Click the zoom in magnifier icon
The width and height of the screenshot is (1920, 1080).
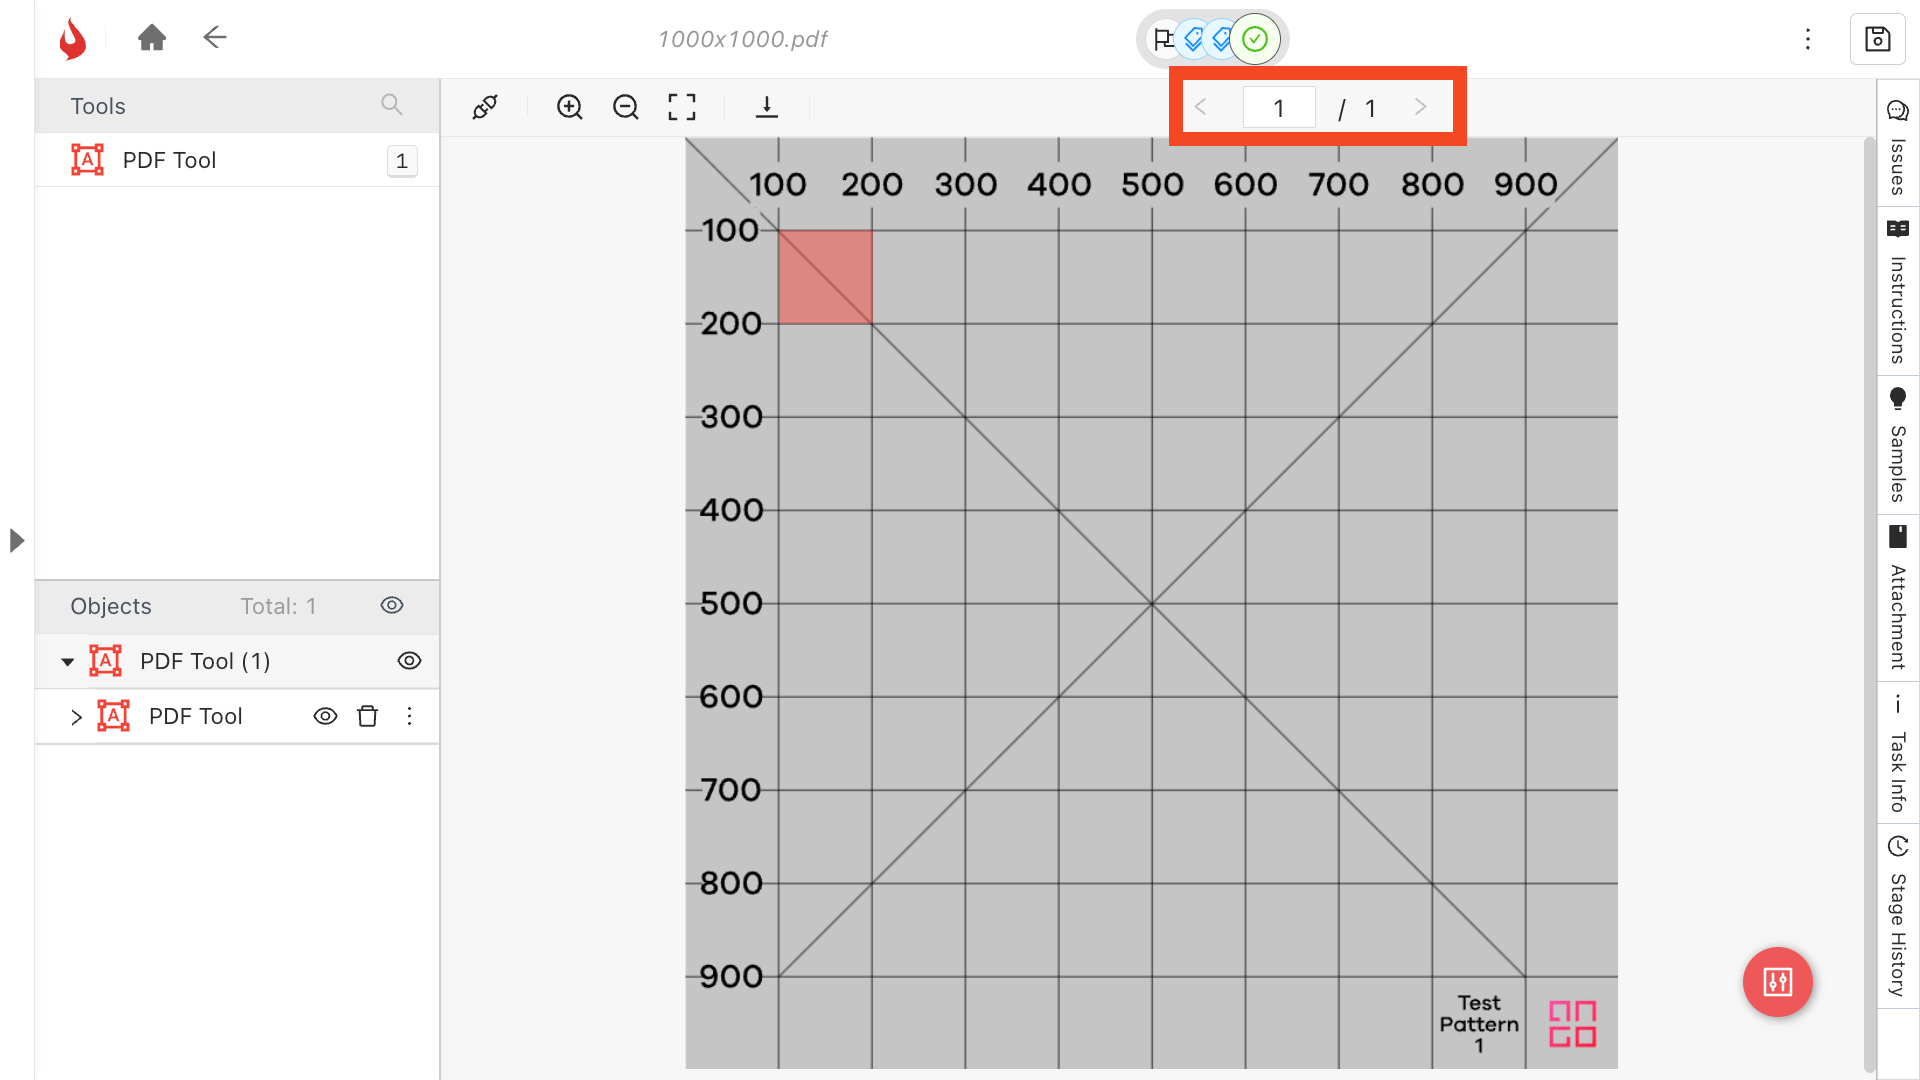click(x=570, y=107)
